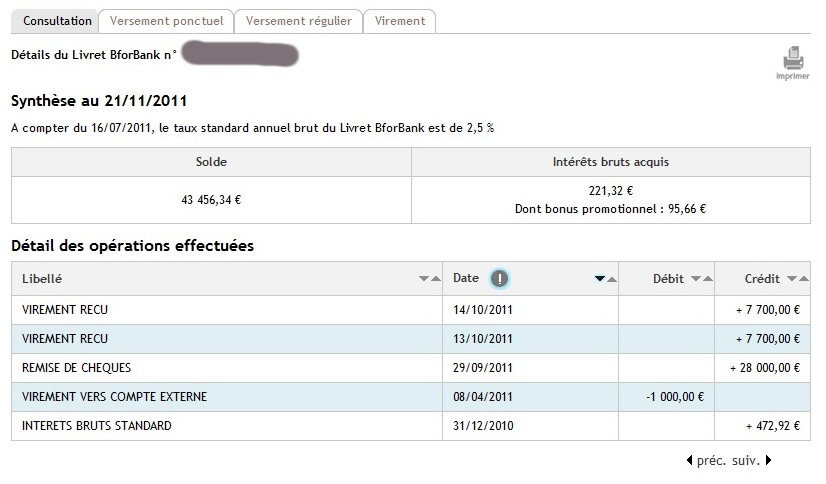
Task: Select VIREMENT RECU row dated 13/10/2011
Action: (411, 339)
